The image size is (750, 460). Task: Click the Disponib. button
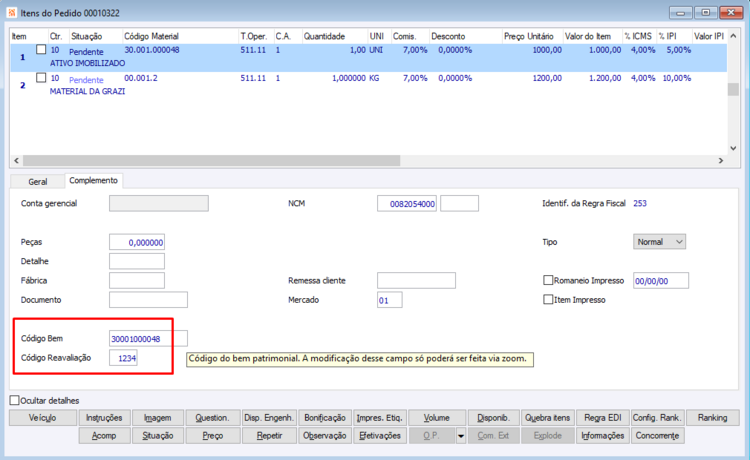point(493,417)
